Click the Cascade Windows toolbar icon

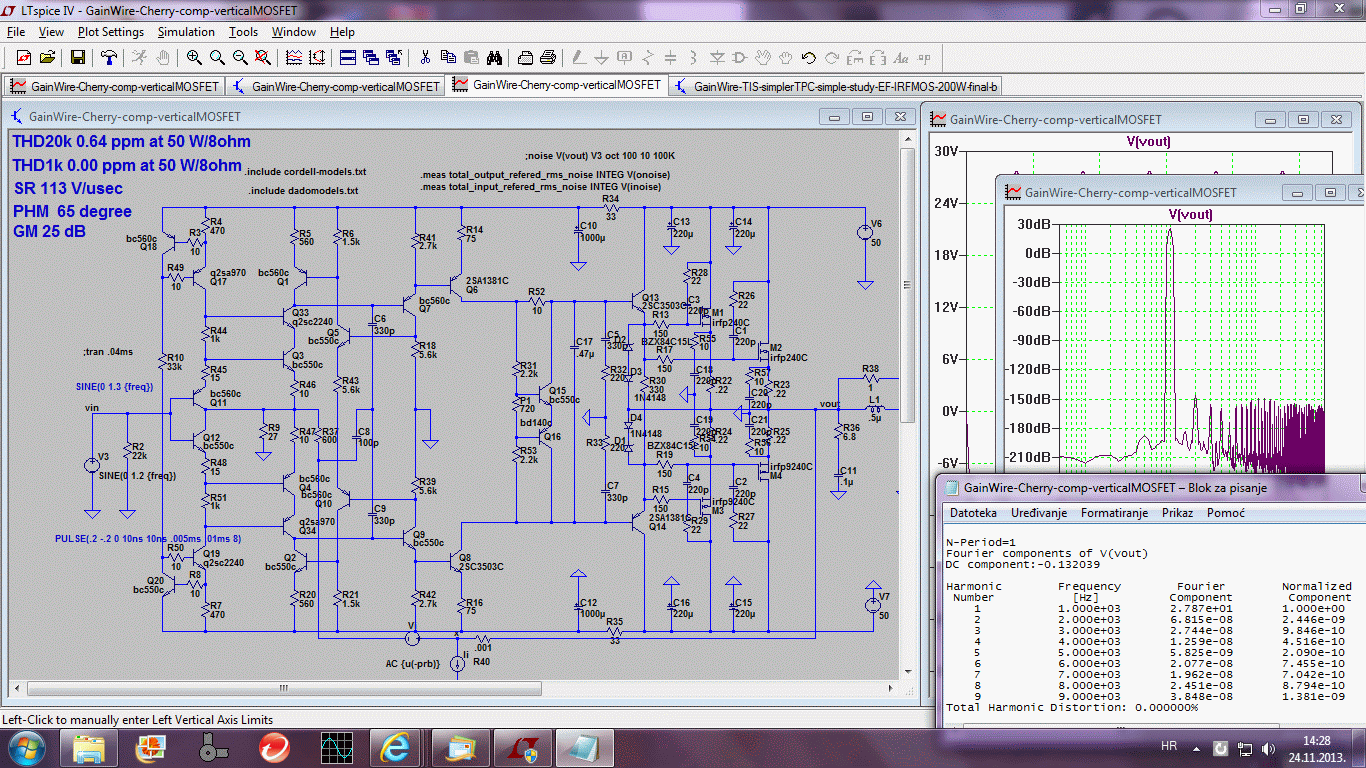tap(371, 57)
